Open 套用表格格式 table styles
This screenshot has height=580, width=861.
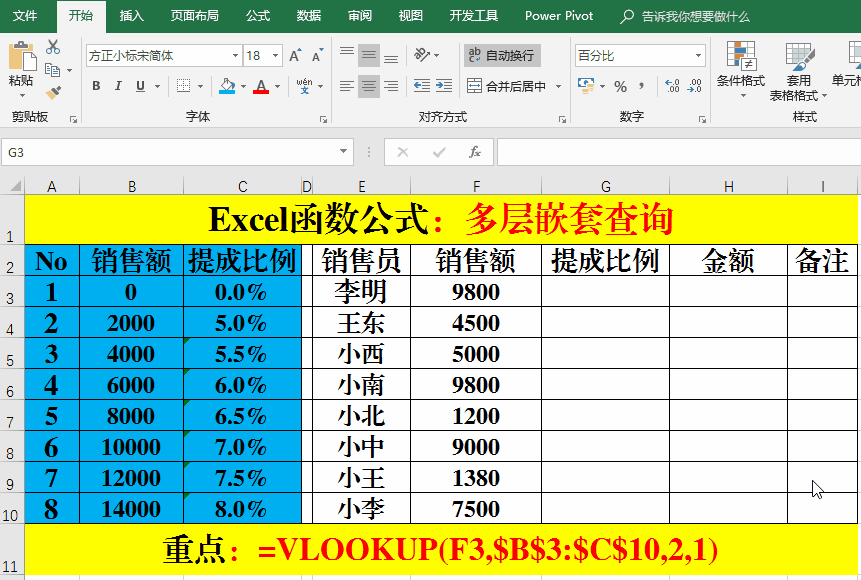798,71
